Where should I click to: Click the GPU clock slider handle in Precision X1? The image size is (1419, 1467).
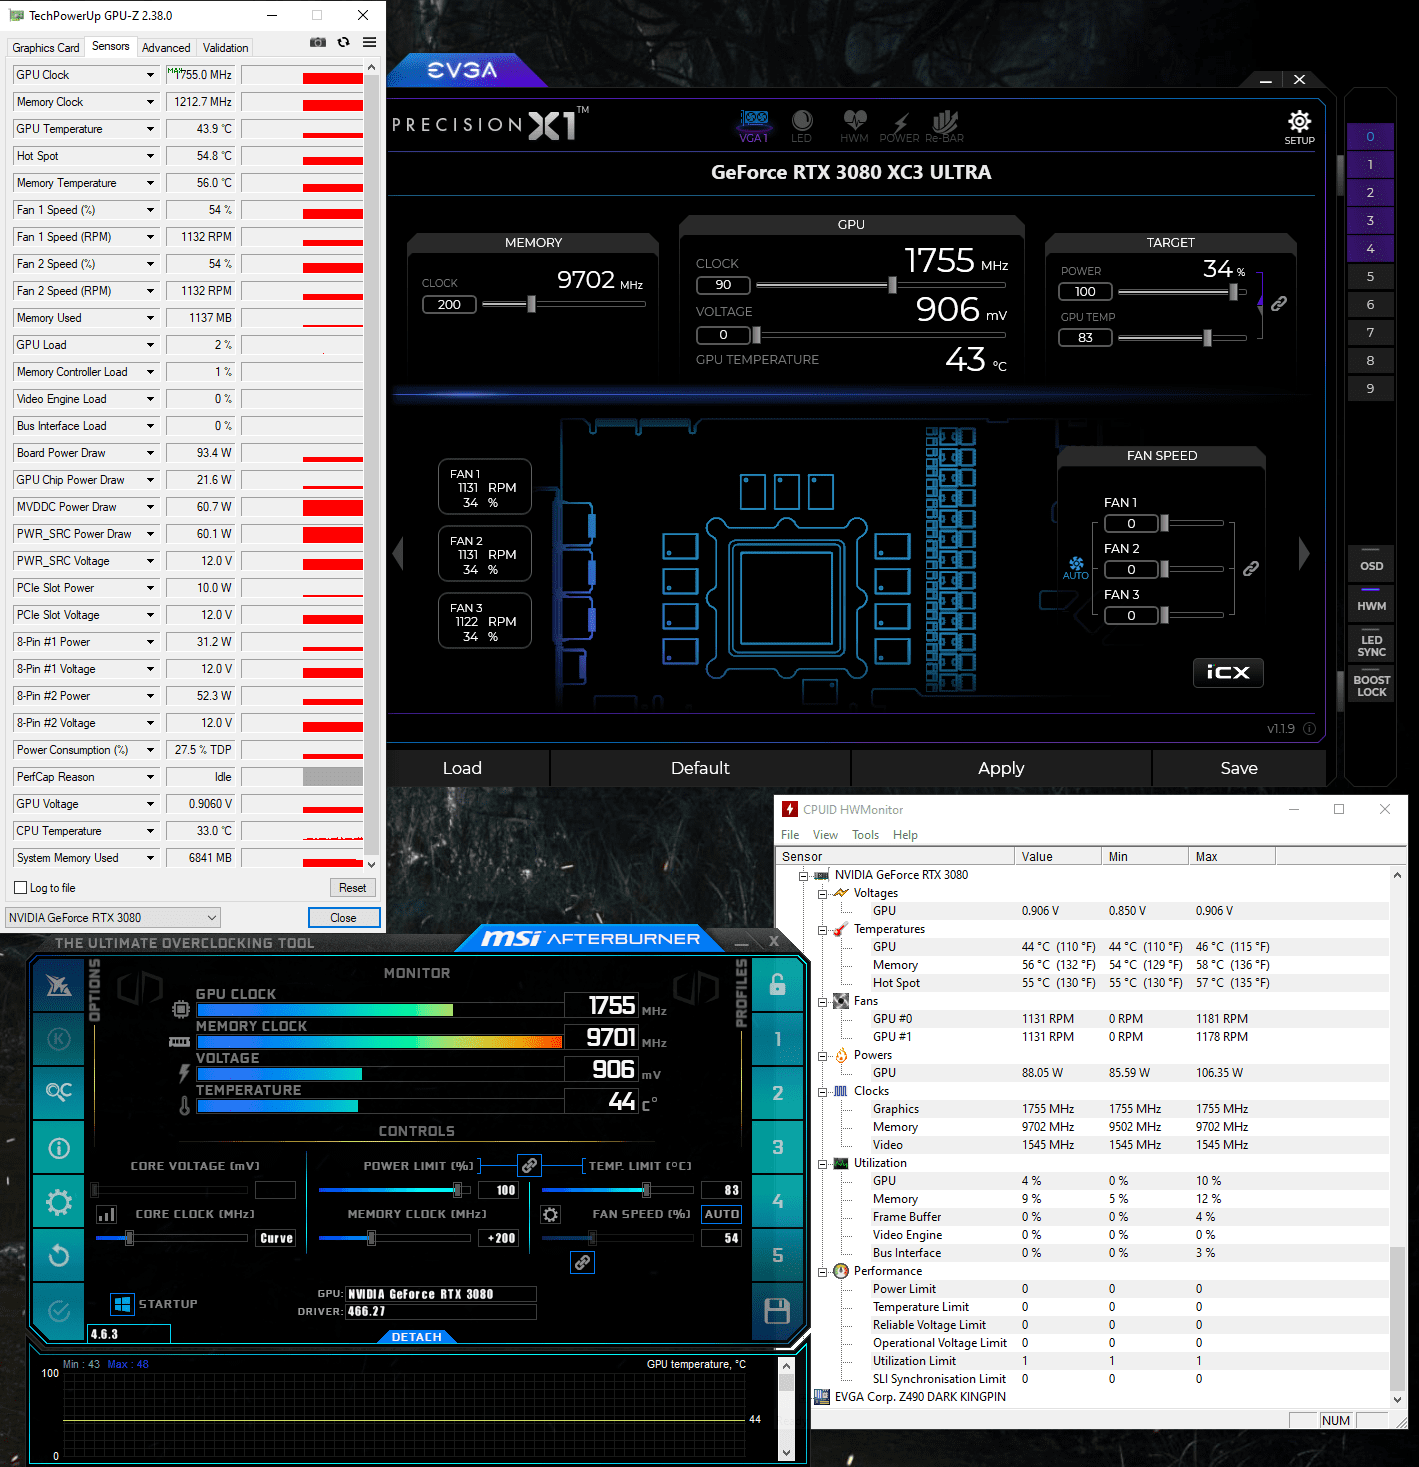tap(892, 285)
